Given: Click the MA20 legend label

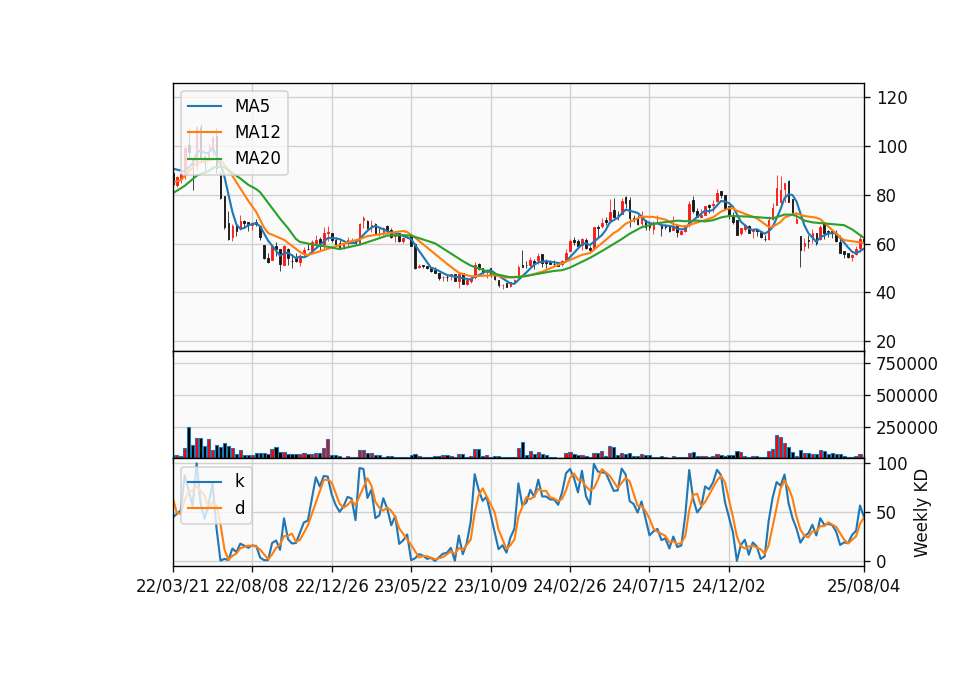Looking at the screenshot, I should [257, 158].
